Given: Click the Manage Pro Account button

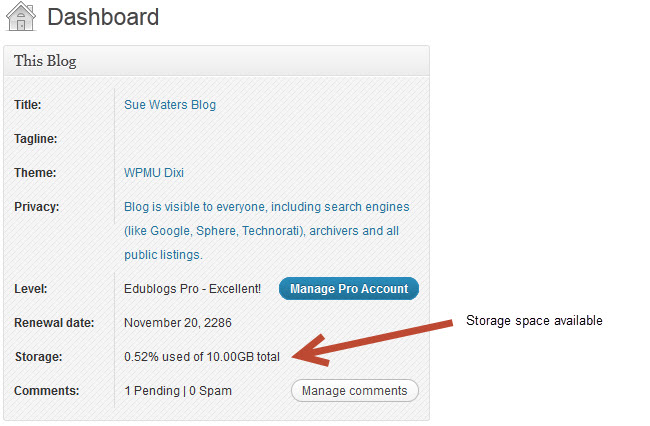Looking at the screenshot, I should [349, 288].
